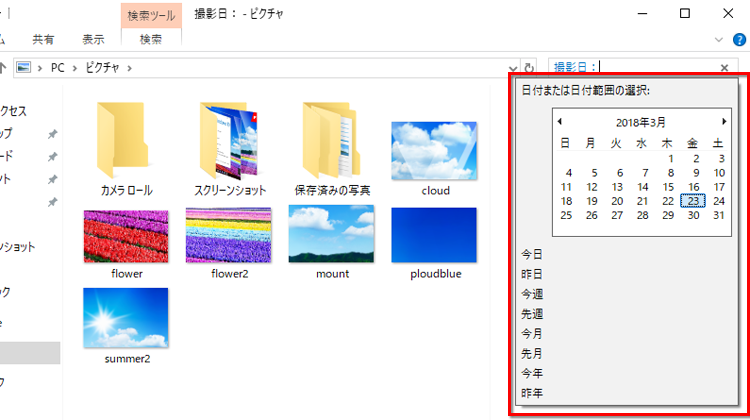This screenshot has height=420, width=750.
Task: Pick March 14 in the calendar
Action: 642,187
